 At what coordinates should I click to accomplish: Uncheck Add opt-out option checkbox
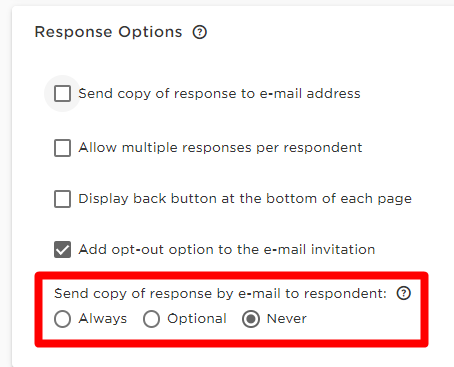point(62,250)
